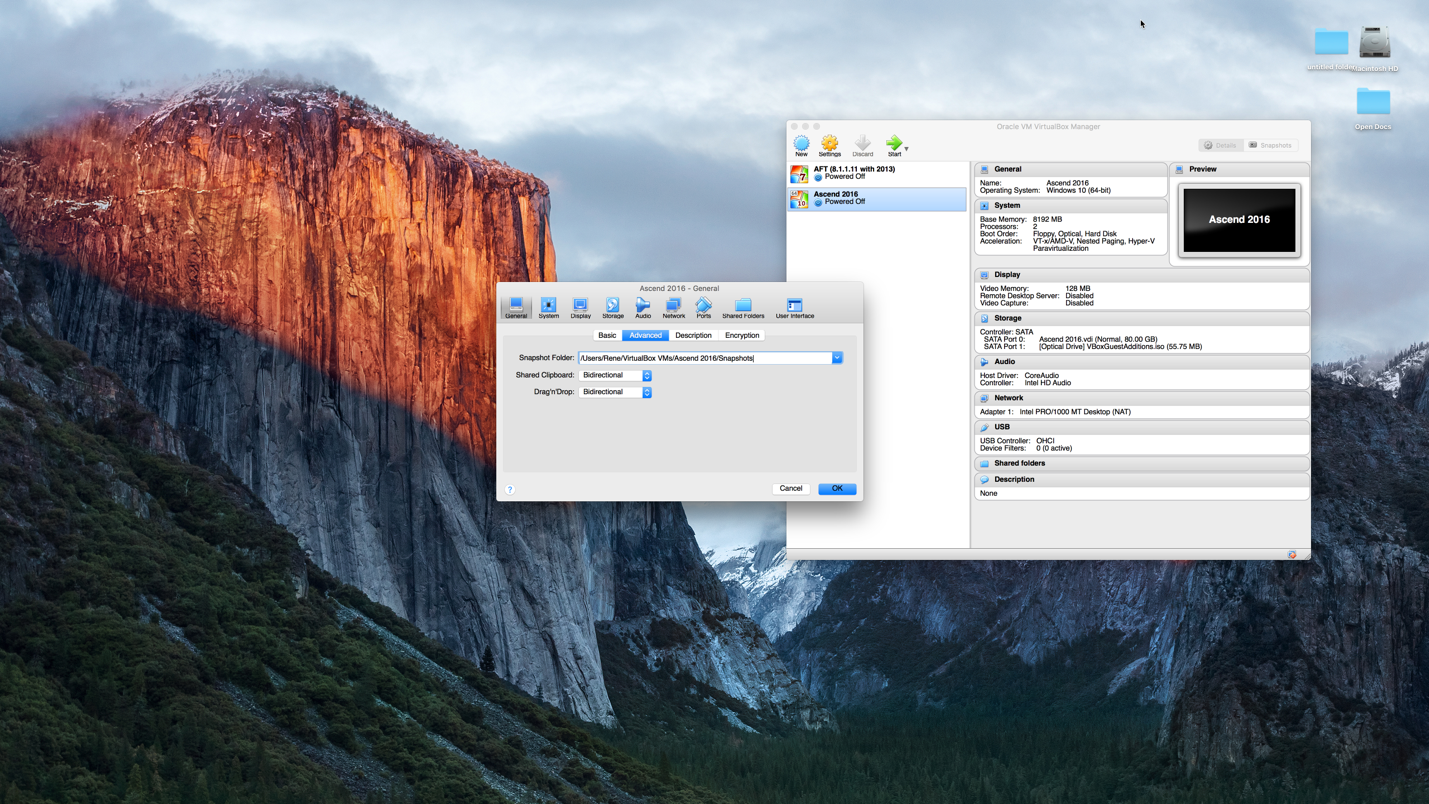This screenshot has width=1429, height=804.
Task: Open the Shared Clipboard dropdown
Action: [x=616, y=375]
